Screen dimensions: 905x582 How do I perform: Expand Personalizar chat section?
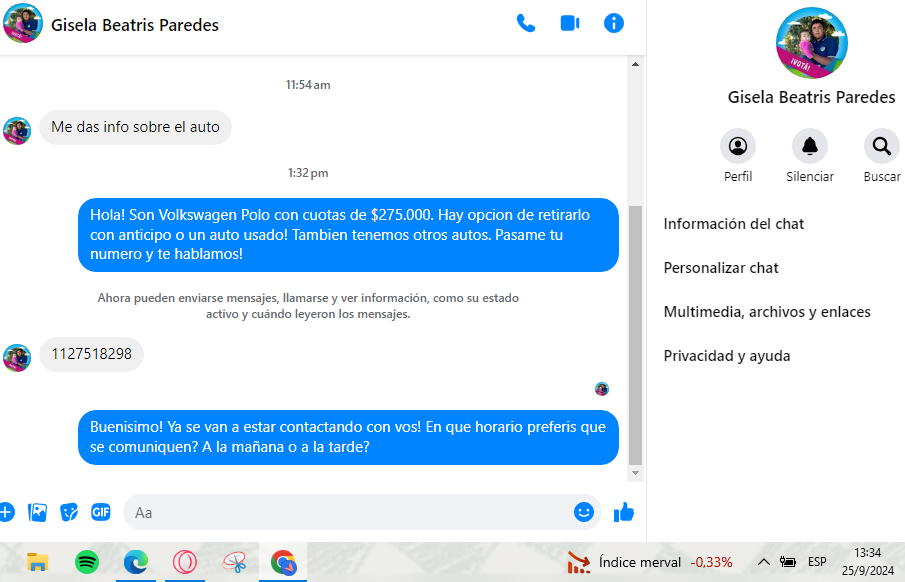[721, 268]
